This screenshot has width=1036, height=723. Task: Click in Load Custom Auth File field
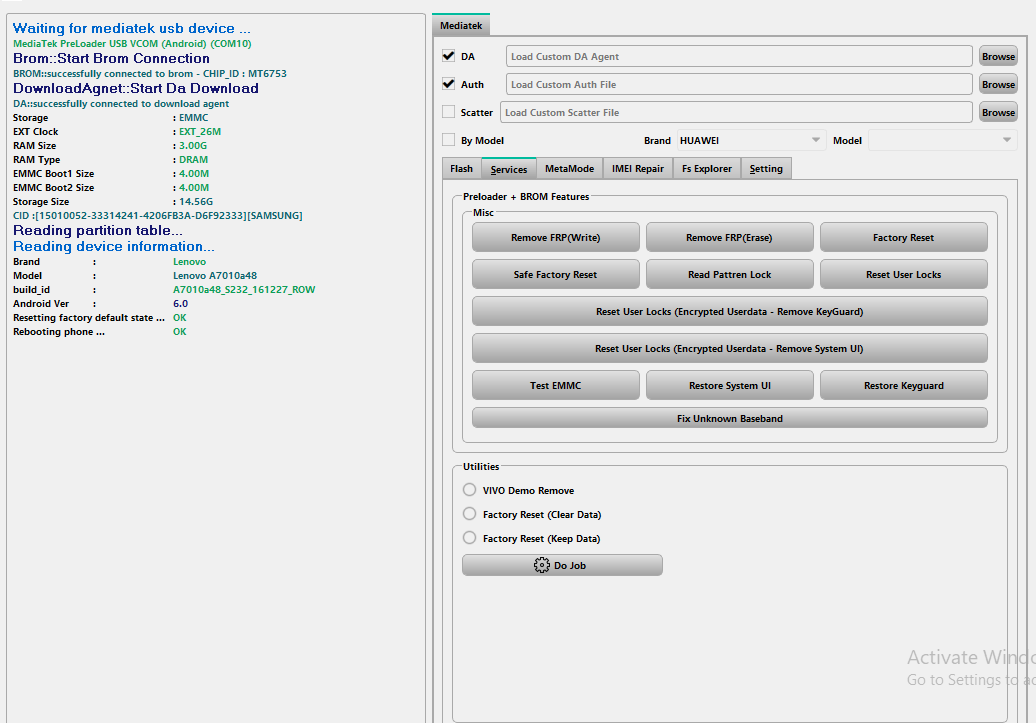click(739, 84)
